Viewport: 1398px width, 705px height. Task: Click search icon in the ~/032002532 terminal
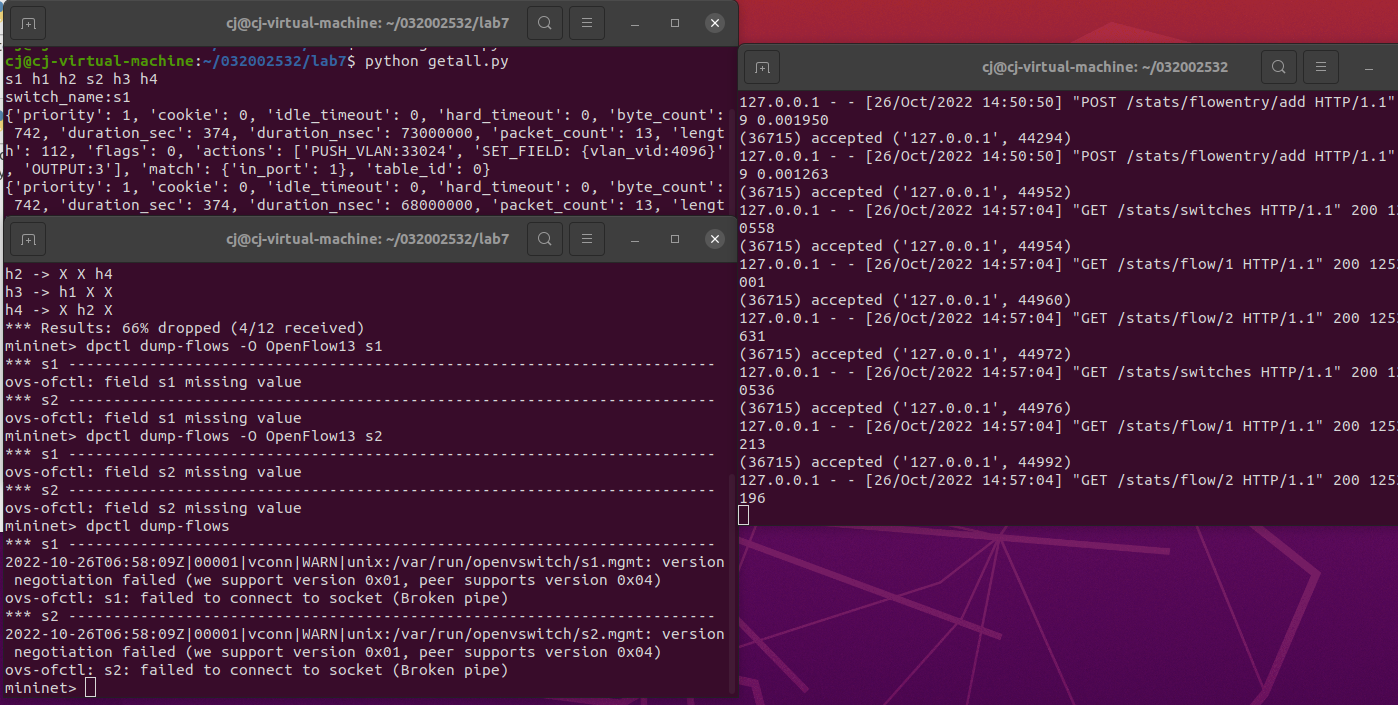point(1278,67)
